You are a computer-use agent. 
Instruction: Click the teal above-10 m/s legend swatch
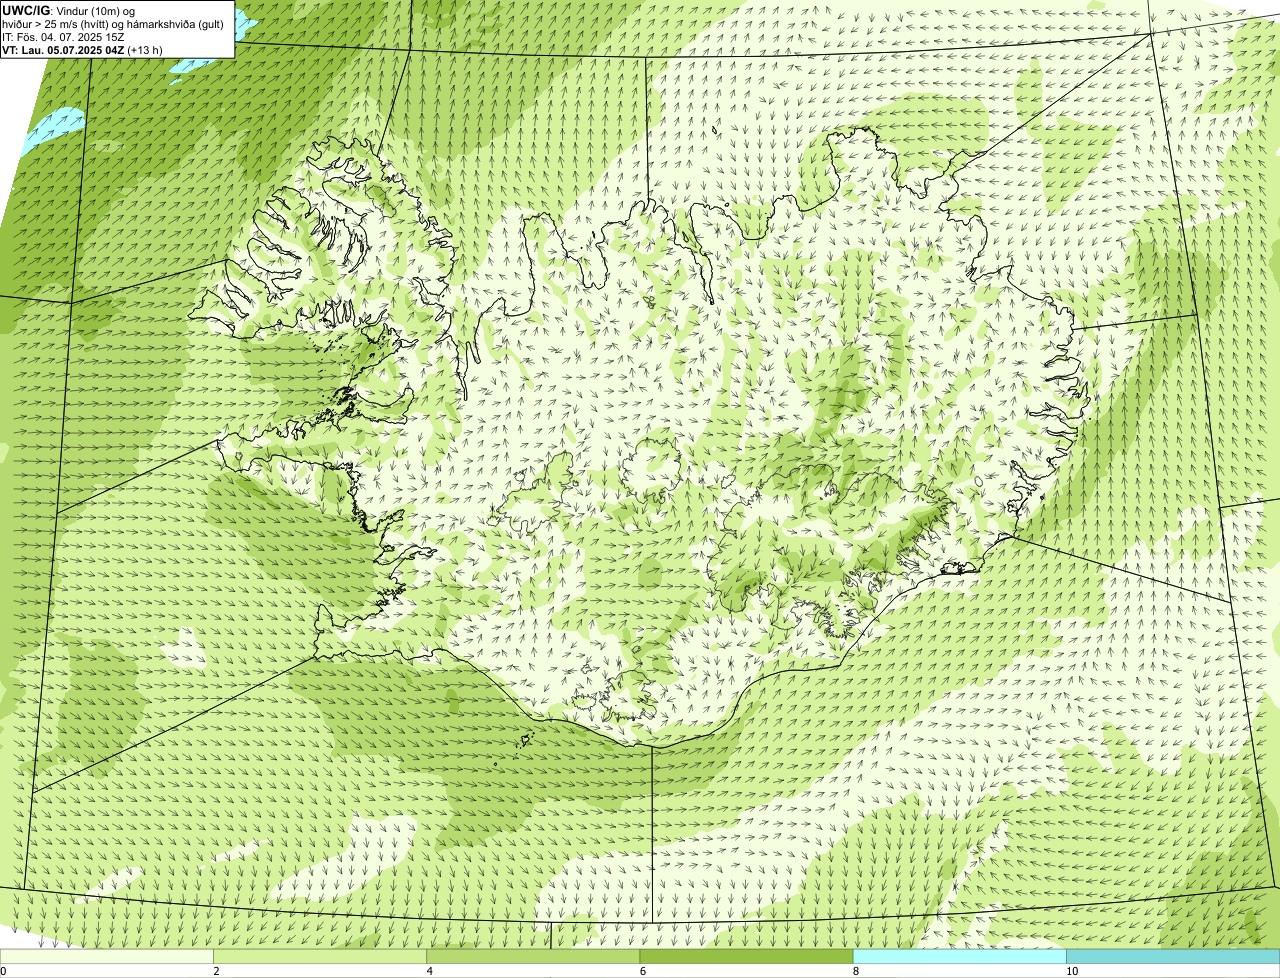pos(1173,957)
